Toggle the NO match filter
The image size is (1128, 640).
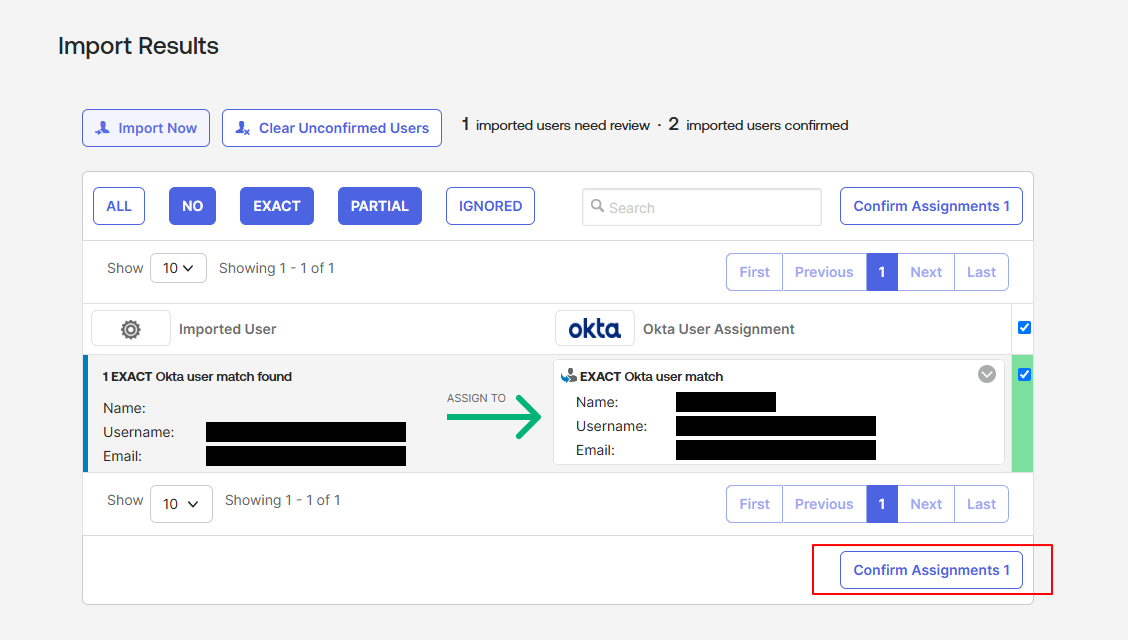click(x=192, y=206)
